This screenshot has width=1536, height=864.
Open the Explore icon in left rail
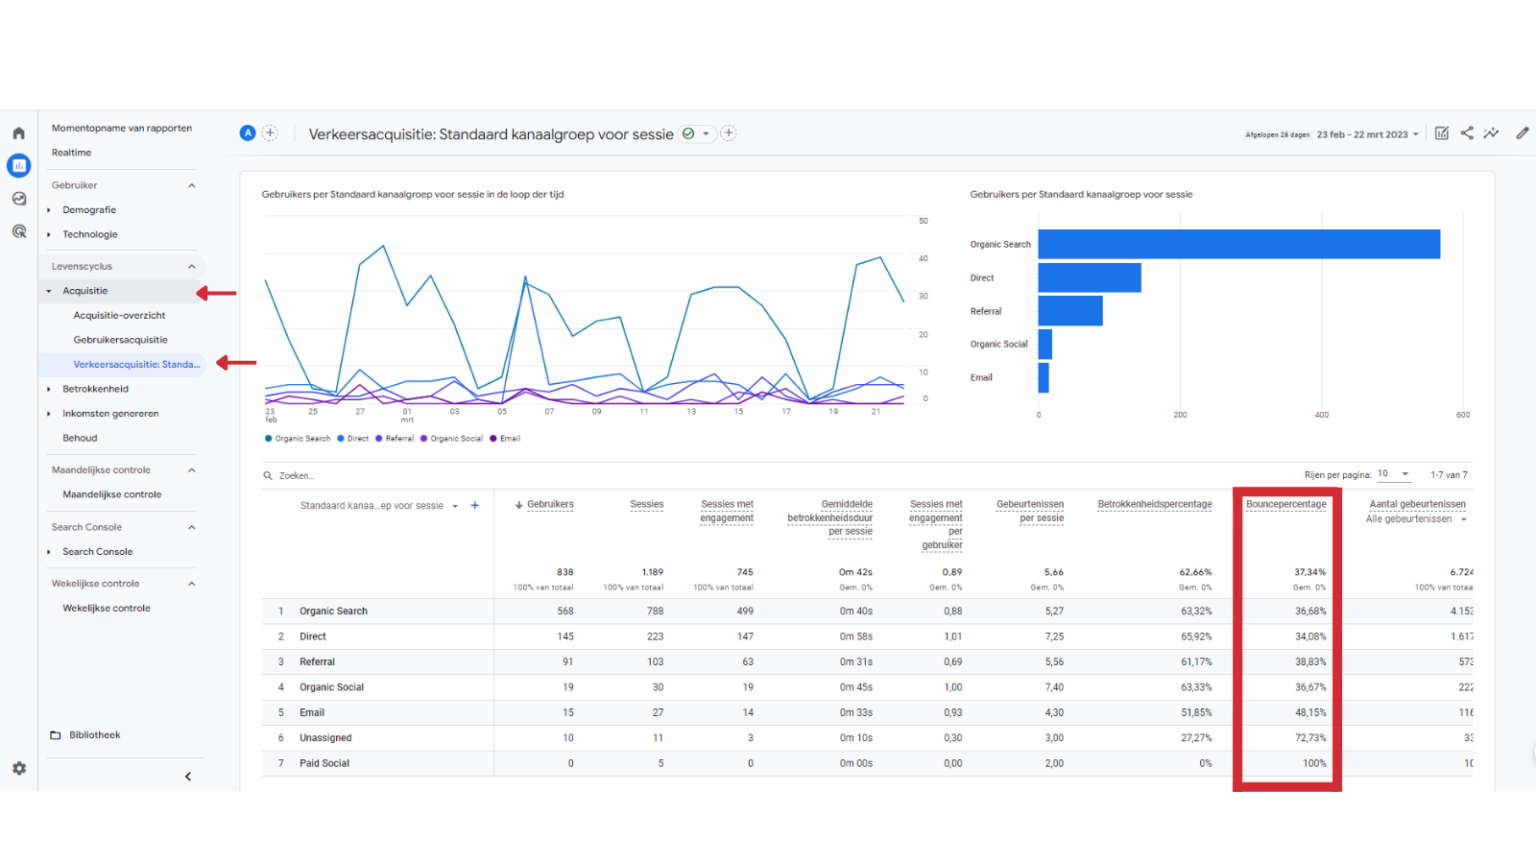(x=18, y=198)
